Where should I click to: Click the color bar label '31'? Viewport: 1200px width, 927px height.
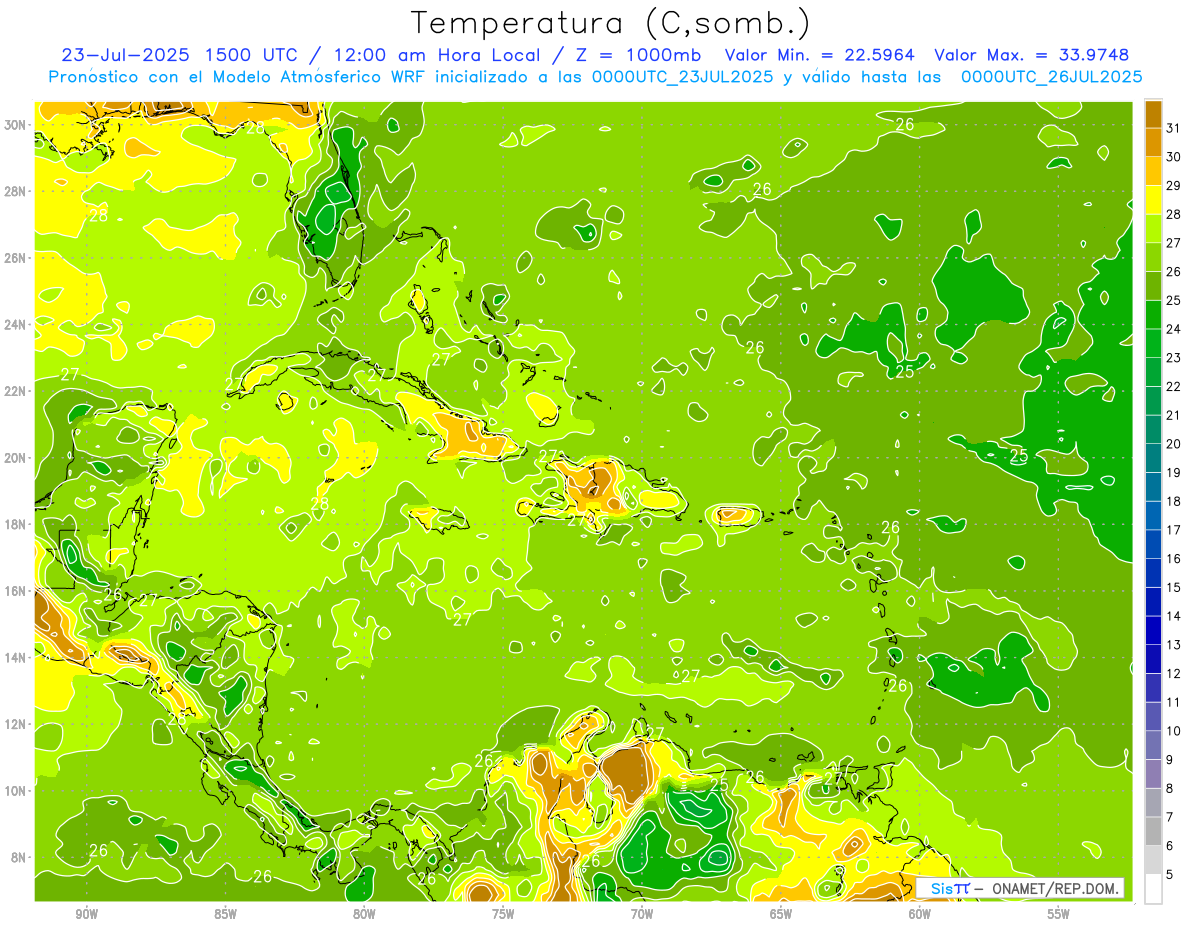[1174, 127]
